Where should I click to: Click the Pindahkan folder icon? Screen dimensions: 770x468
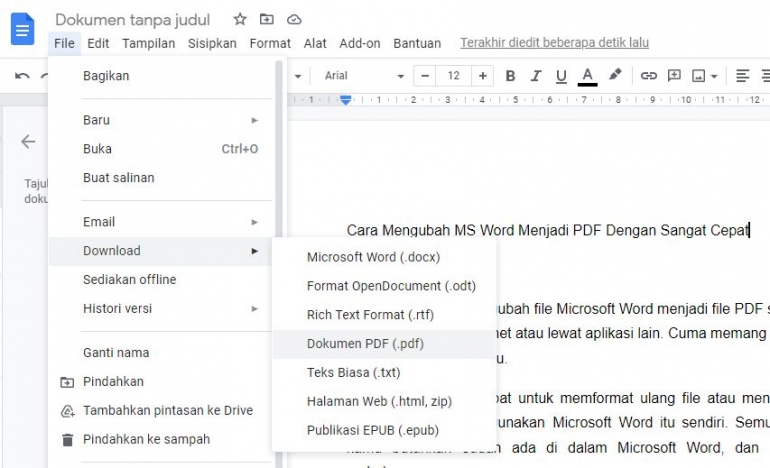(67, 382)
